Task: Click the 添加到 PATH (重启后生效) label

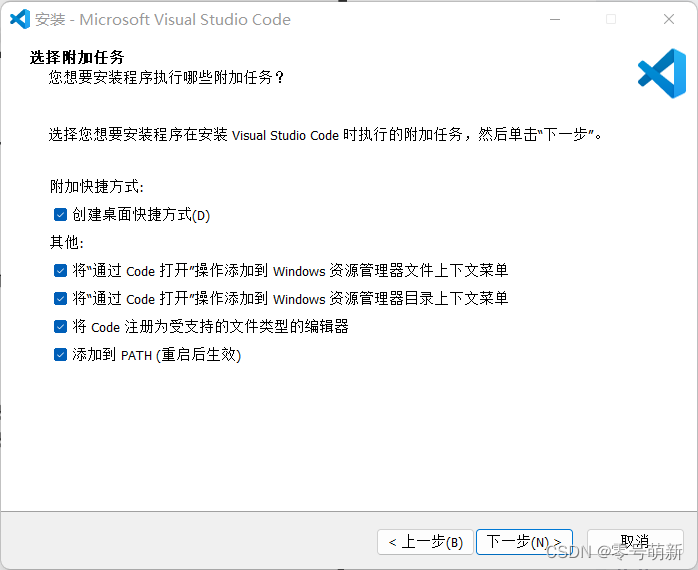Action: [x=156, y=355]
